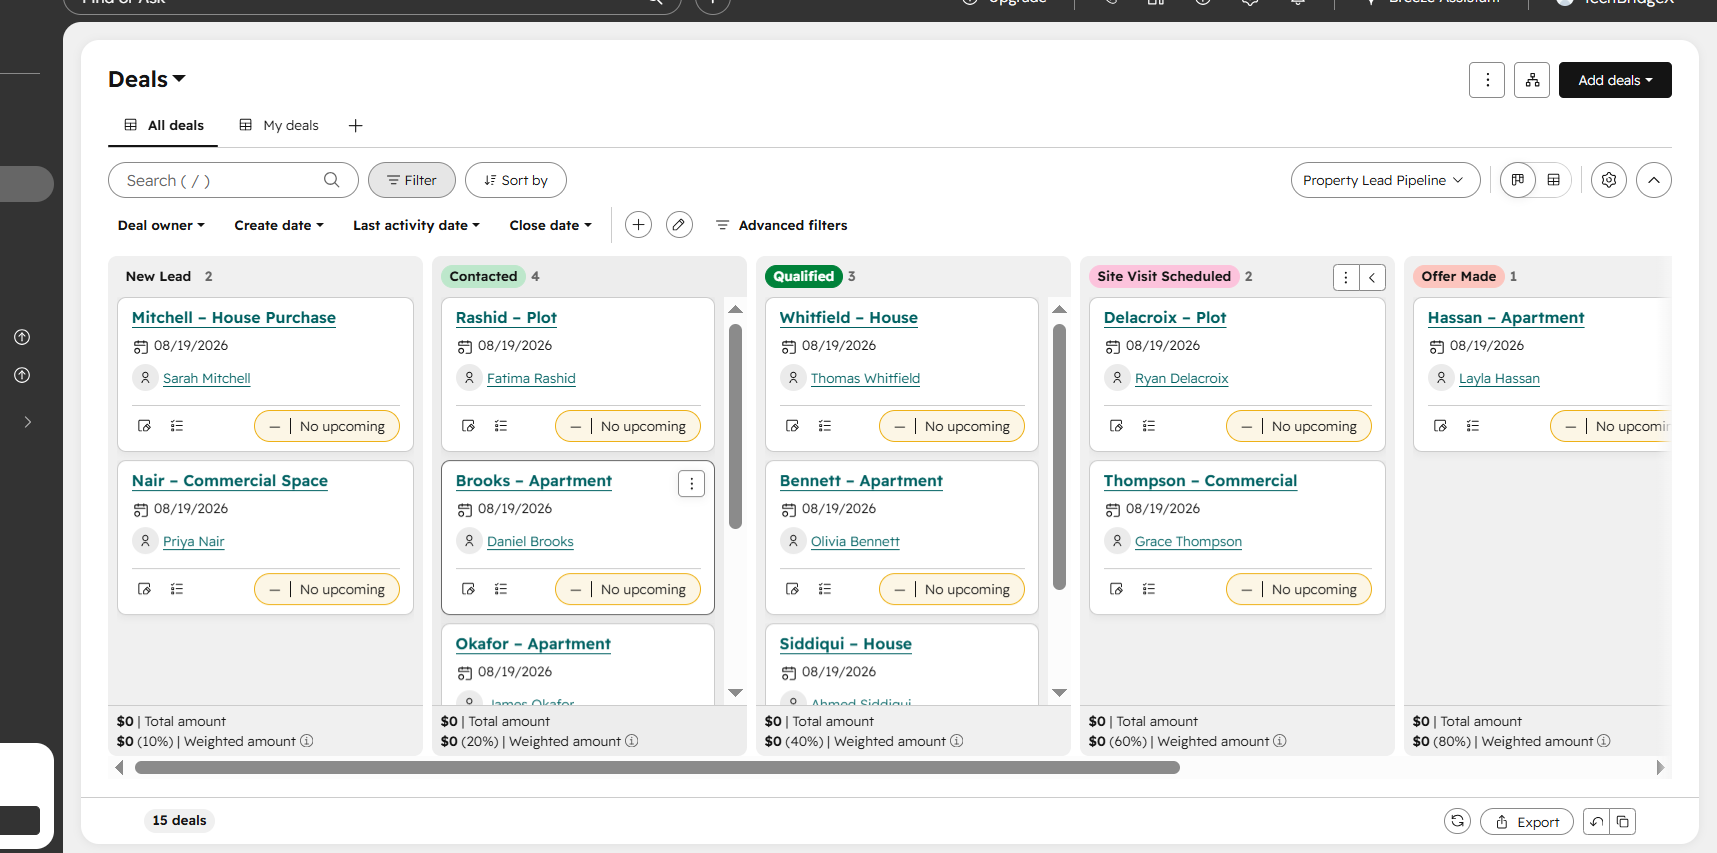Click the hierarchy icon next to Add deals

[1532, 80]
